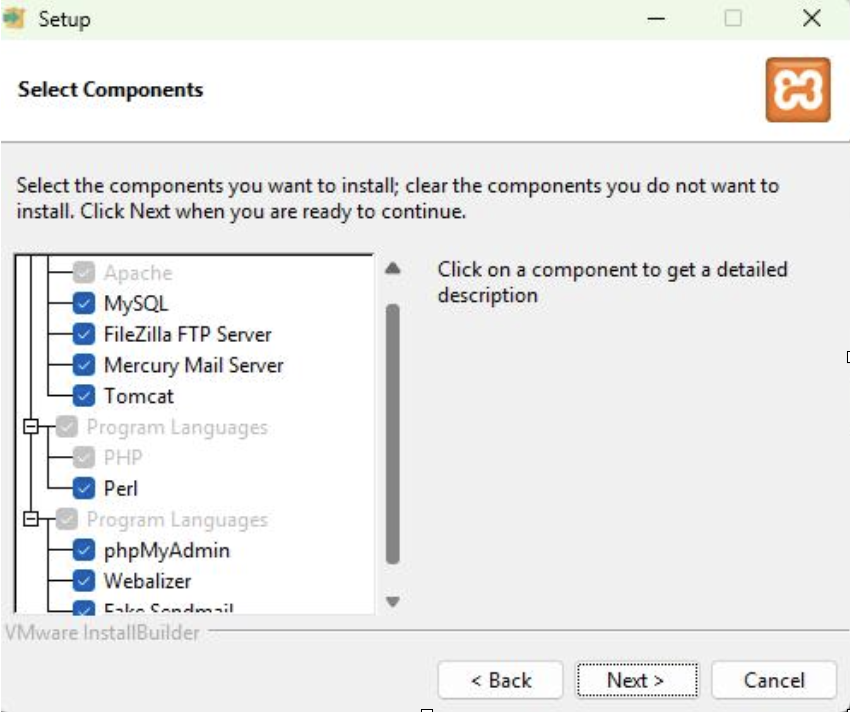Viewport: 850px width, 712px height.
Task: Toggle the phpMyAdmin checkbox
Action: coord(85,550)
